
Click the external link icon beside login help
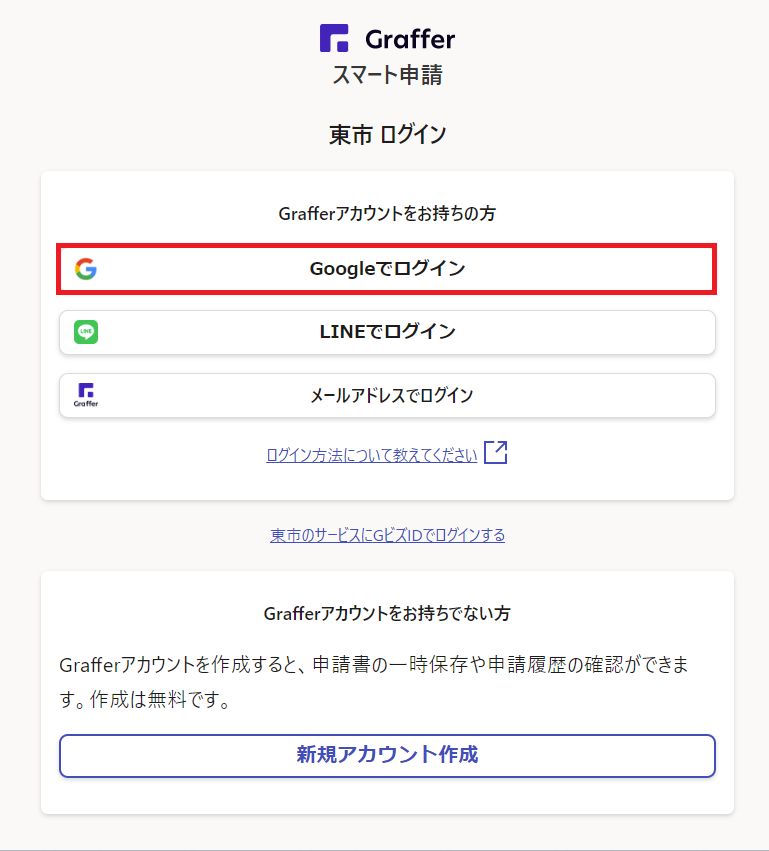coord(496,453)
